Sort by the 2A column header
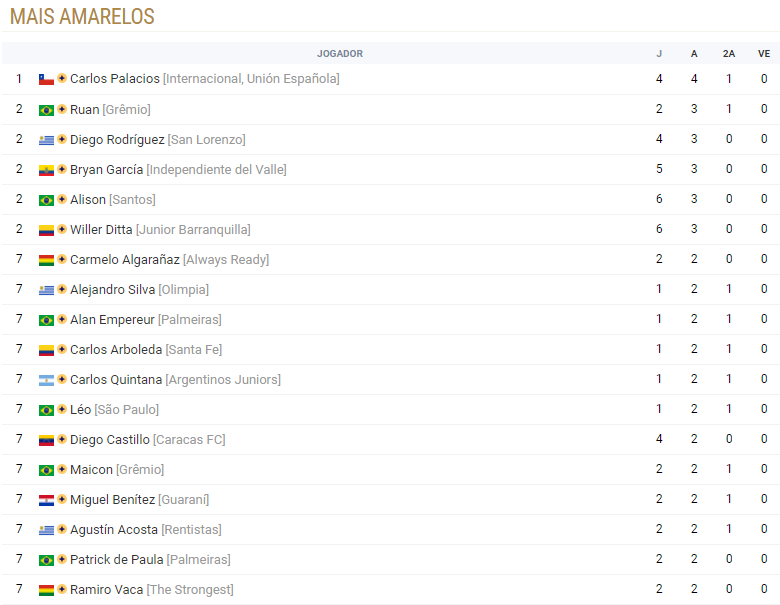Image resolution: width=780 pixels, height=605 pixels. point(729,54)
